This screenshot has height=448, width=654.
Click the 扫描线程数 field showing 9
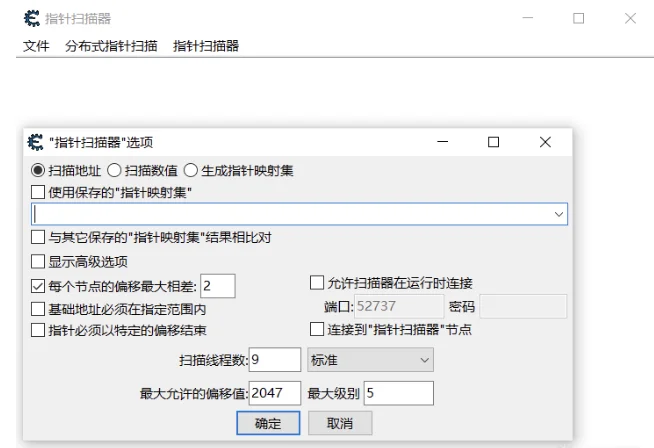pos(275,360)
